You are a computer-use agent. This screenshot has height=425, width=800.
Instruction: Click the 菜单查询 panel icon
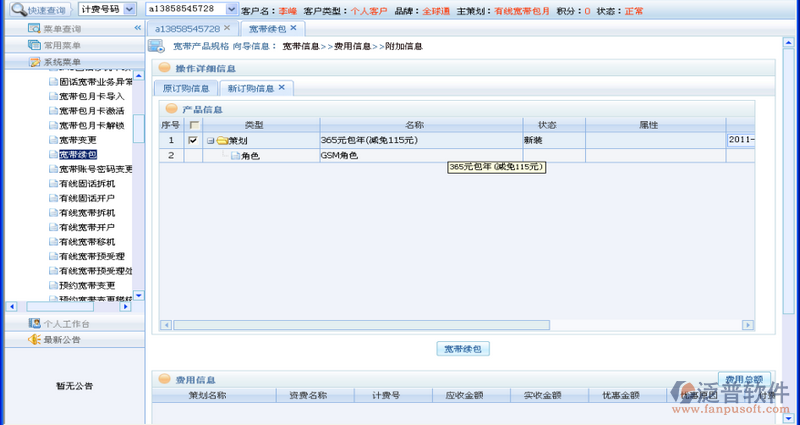point(35,29)
